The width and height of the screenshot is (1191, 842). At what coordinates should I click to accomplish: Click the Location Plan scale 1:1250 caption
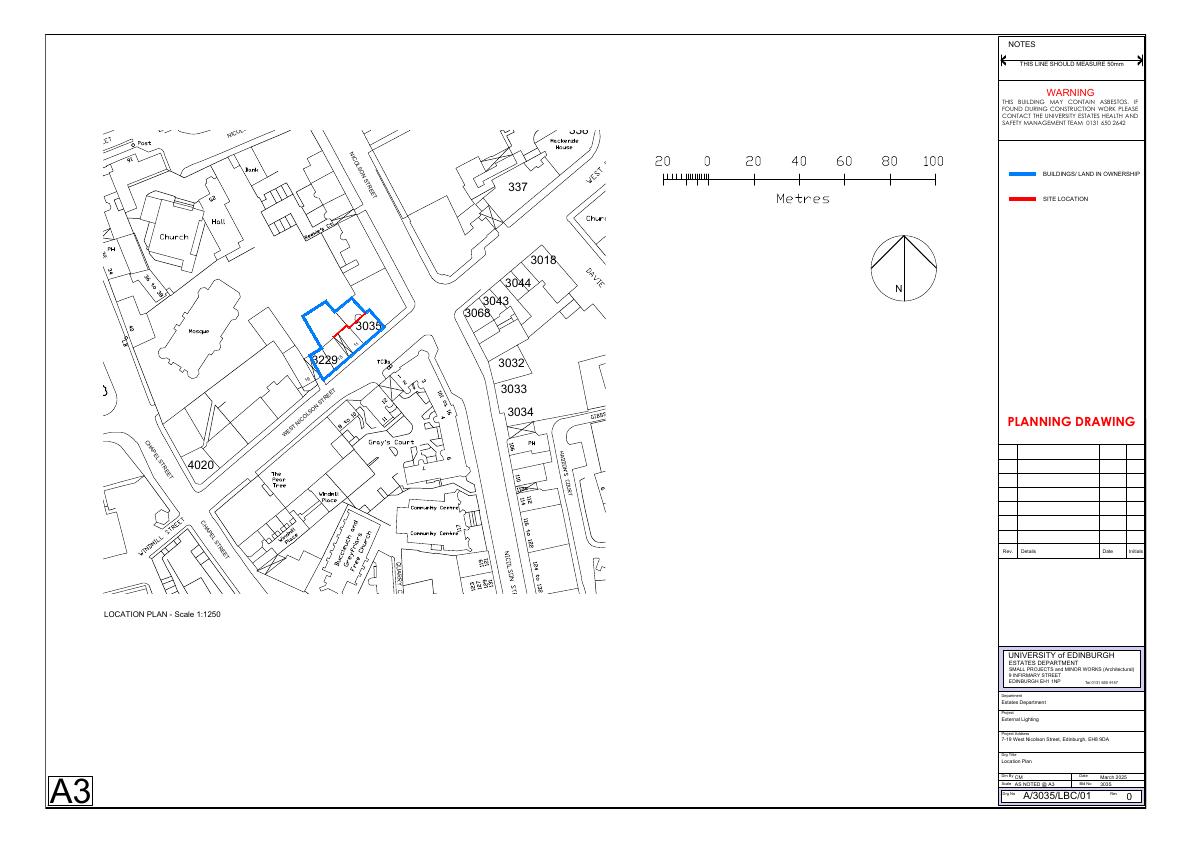pos(162,614)
